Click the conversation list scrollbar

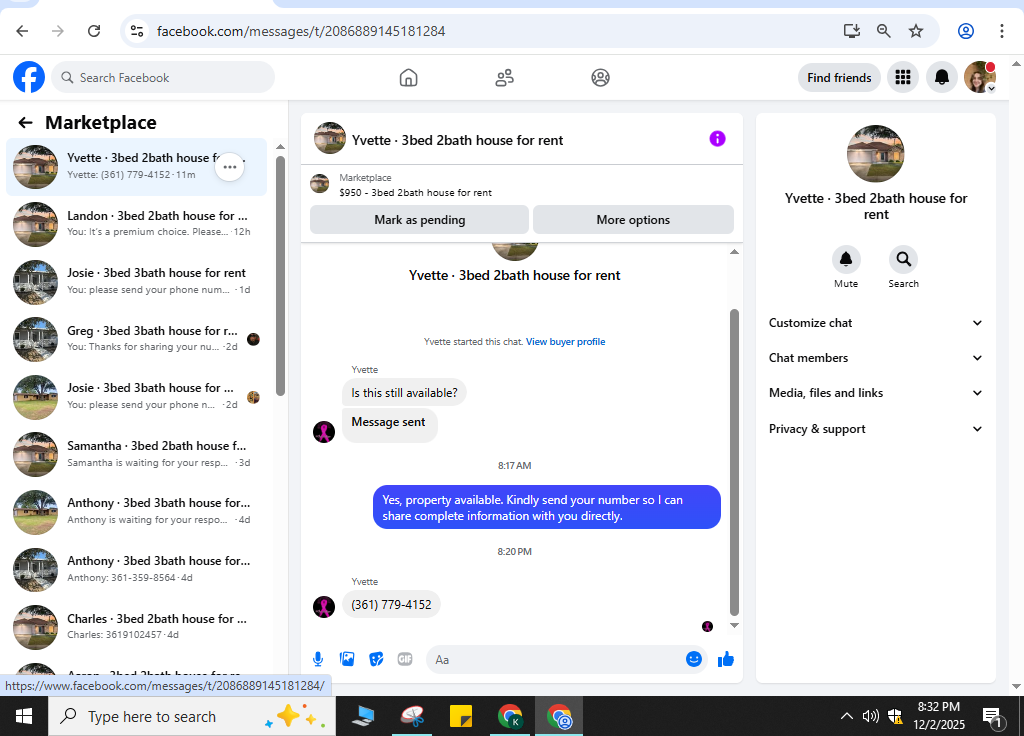(x=280, y=276)
